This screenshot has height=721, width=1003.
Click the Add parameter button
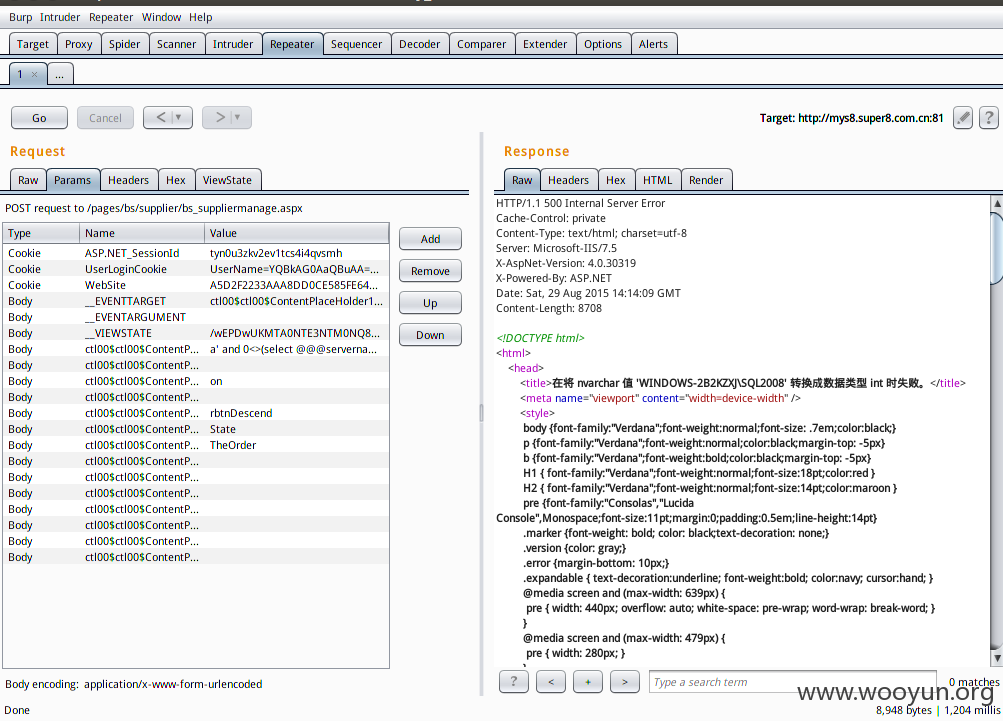coord(430,239)
